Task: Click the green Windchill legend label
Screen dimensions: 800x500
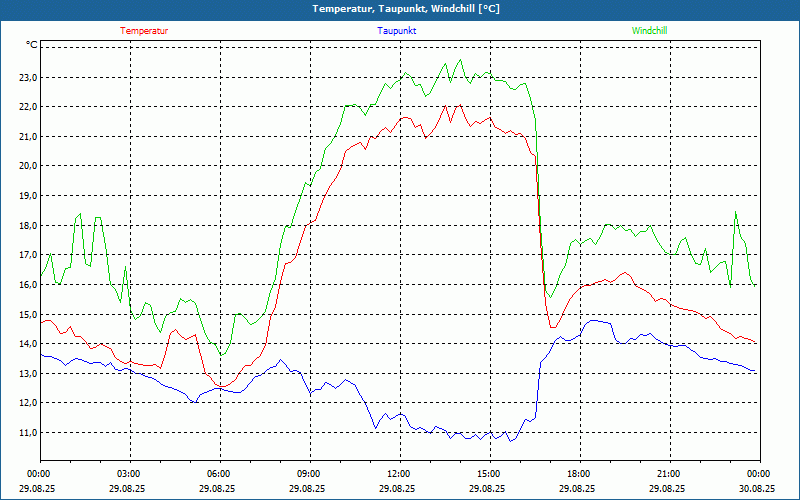Action: click(649, 31)
